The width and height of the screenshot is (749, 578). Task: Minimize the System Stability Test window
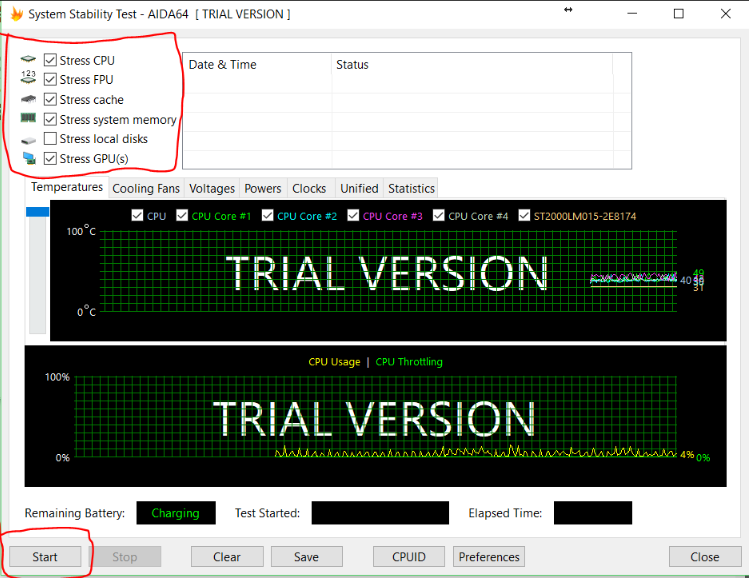pos(632,14)
